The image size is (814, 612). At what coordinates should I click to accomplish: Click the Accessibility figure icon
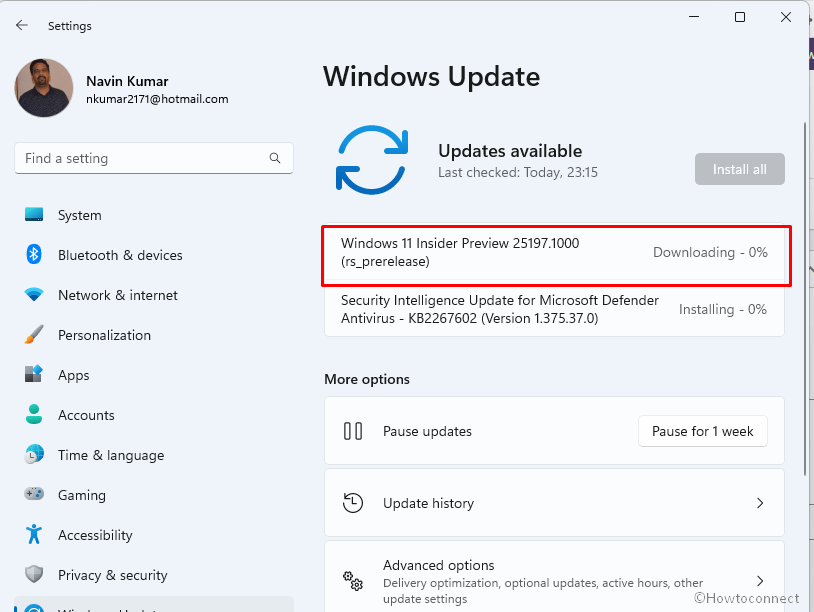click(x=34, y=534)
